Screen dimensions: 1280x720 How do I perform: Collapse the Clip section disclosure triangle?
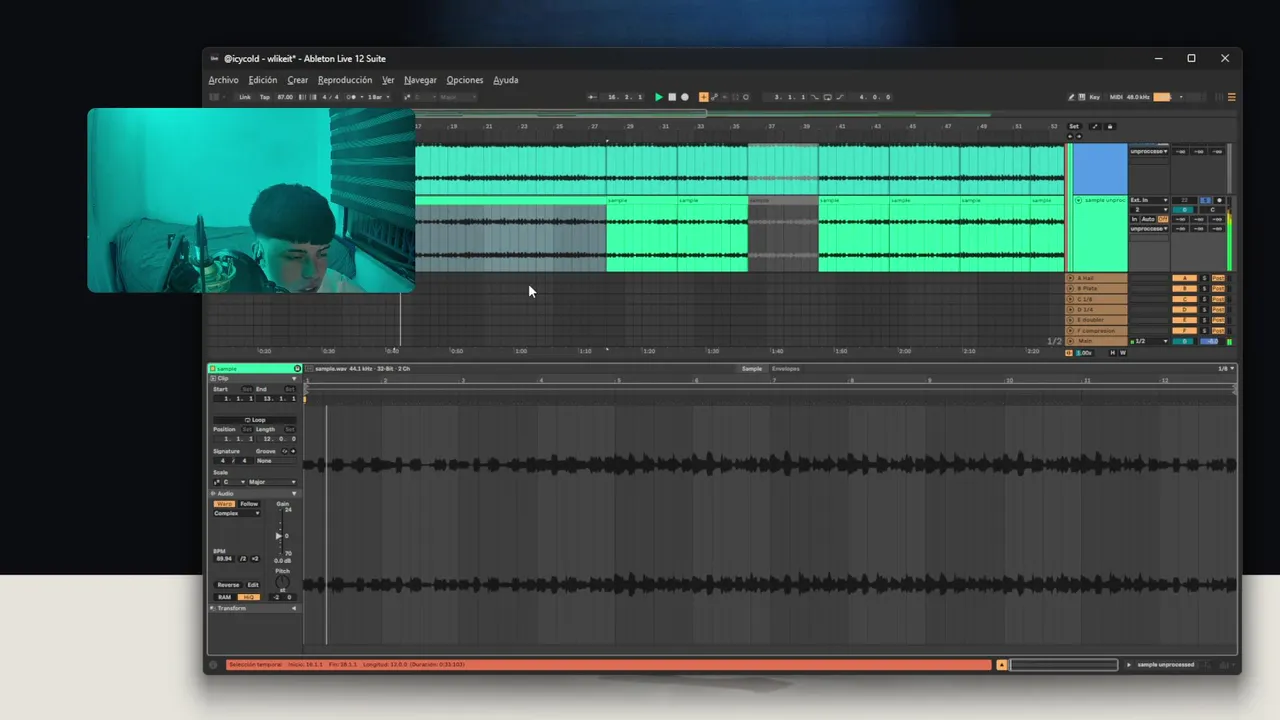point(294,378)
